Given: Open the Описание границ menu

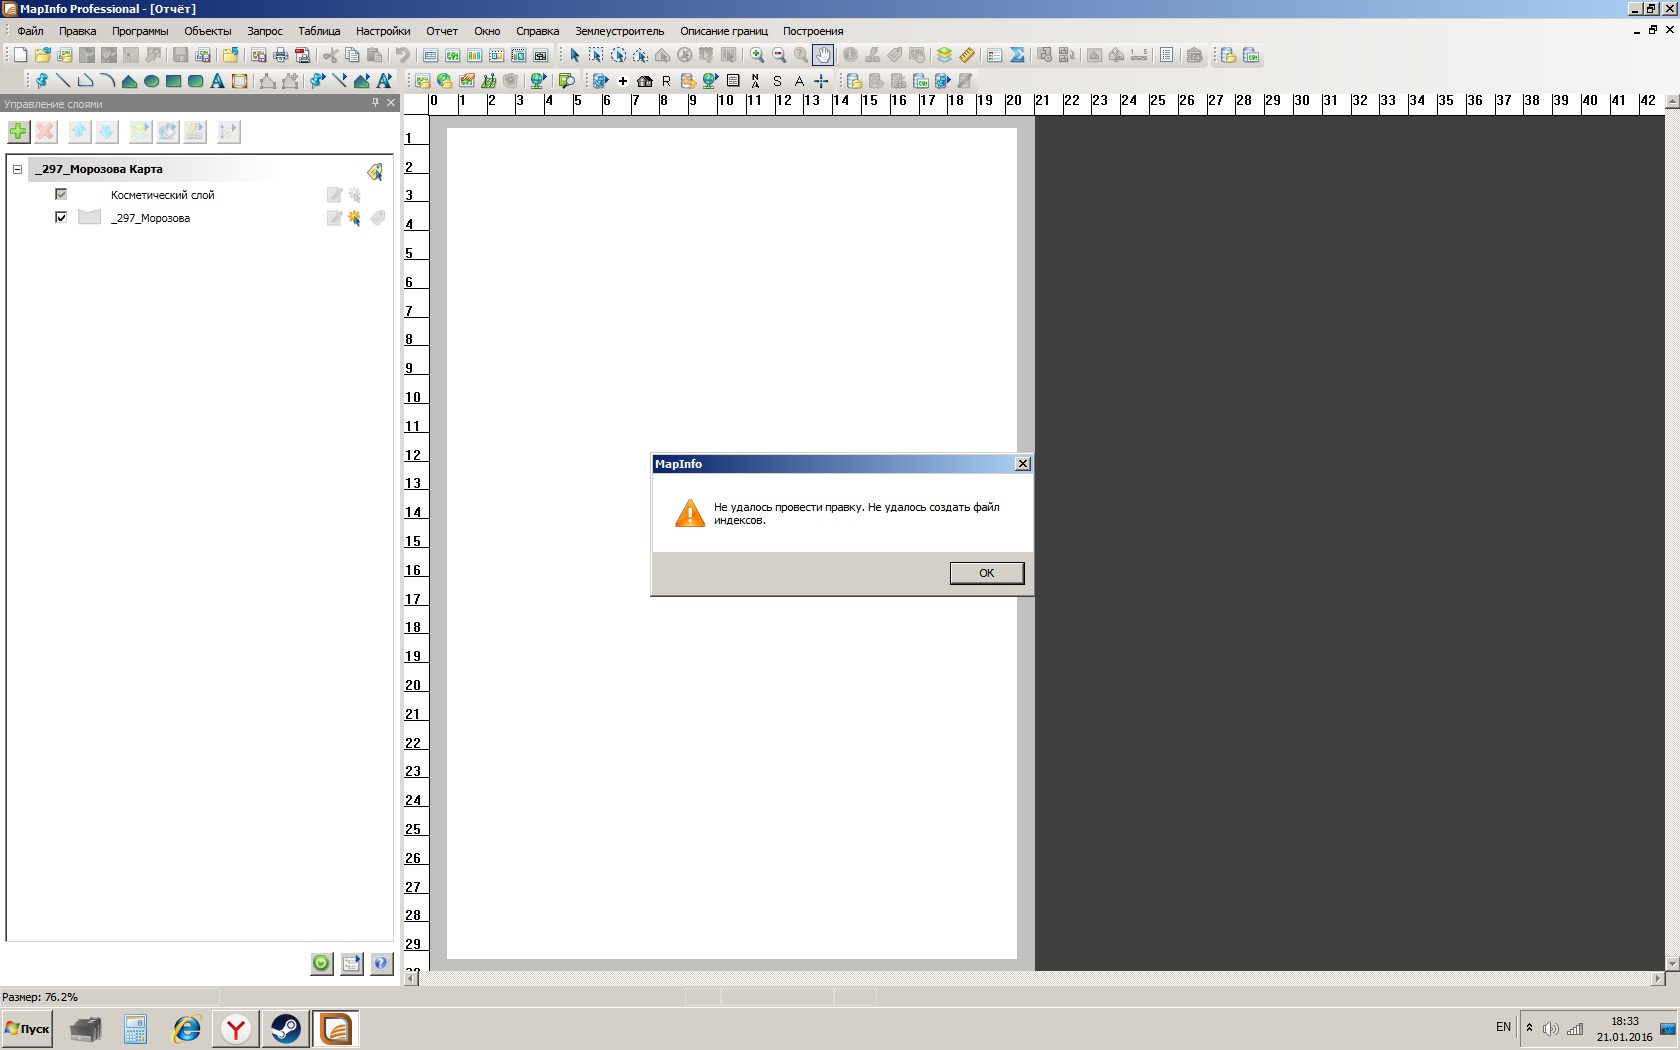Looking at the screenshot, I should coord(724,31).
